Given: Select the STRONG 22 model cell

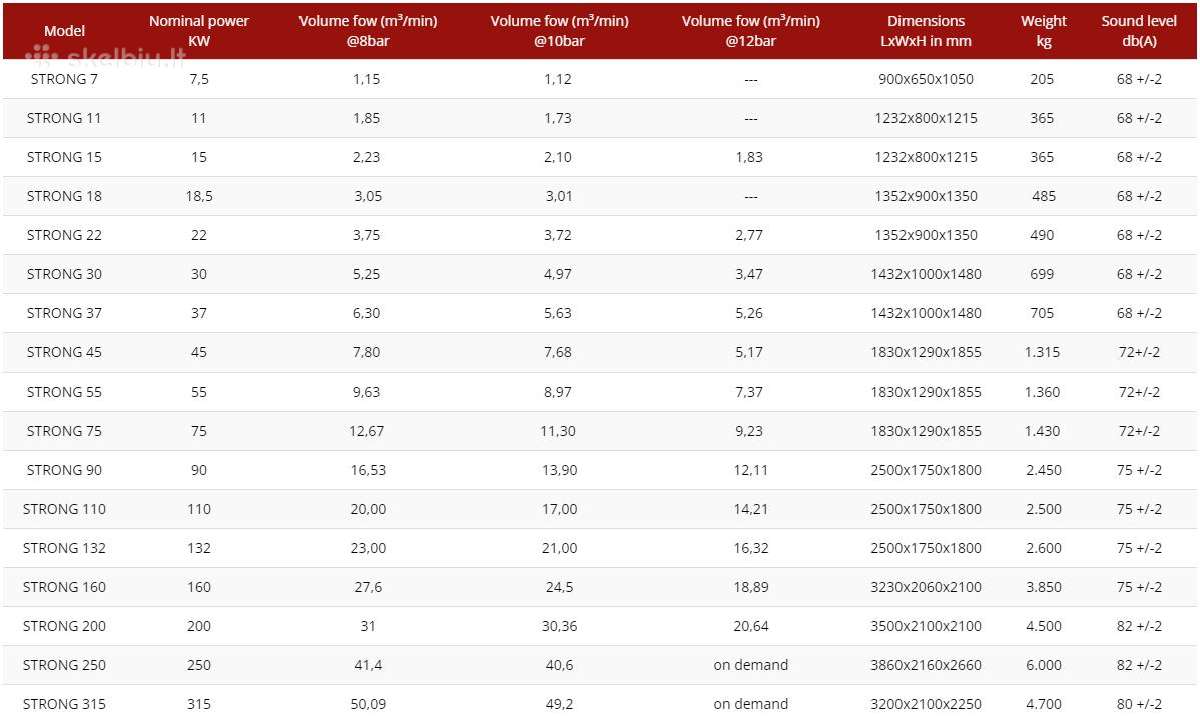Looking at the screenshot, I should point(64,235).
